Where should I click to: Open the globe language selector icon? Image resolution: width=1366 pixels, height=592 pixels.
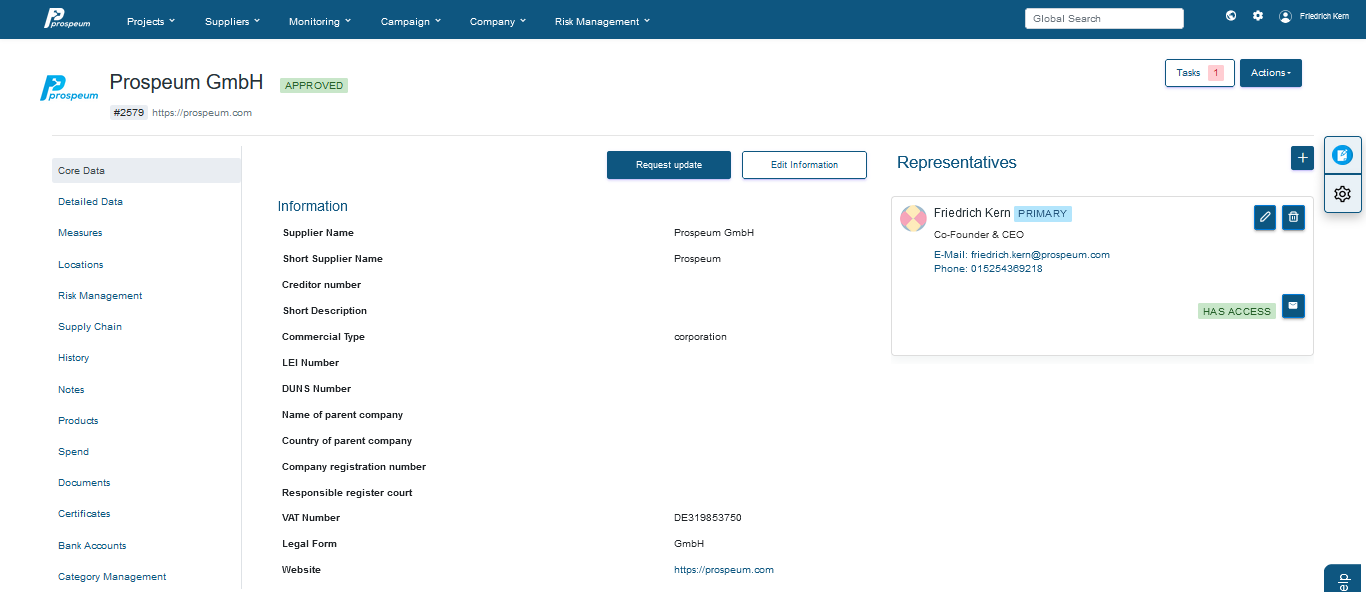[x=1231, y=16]
